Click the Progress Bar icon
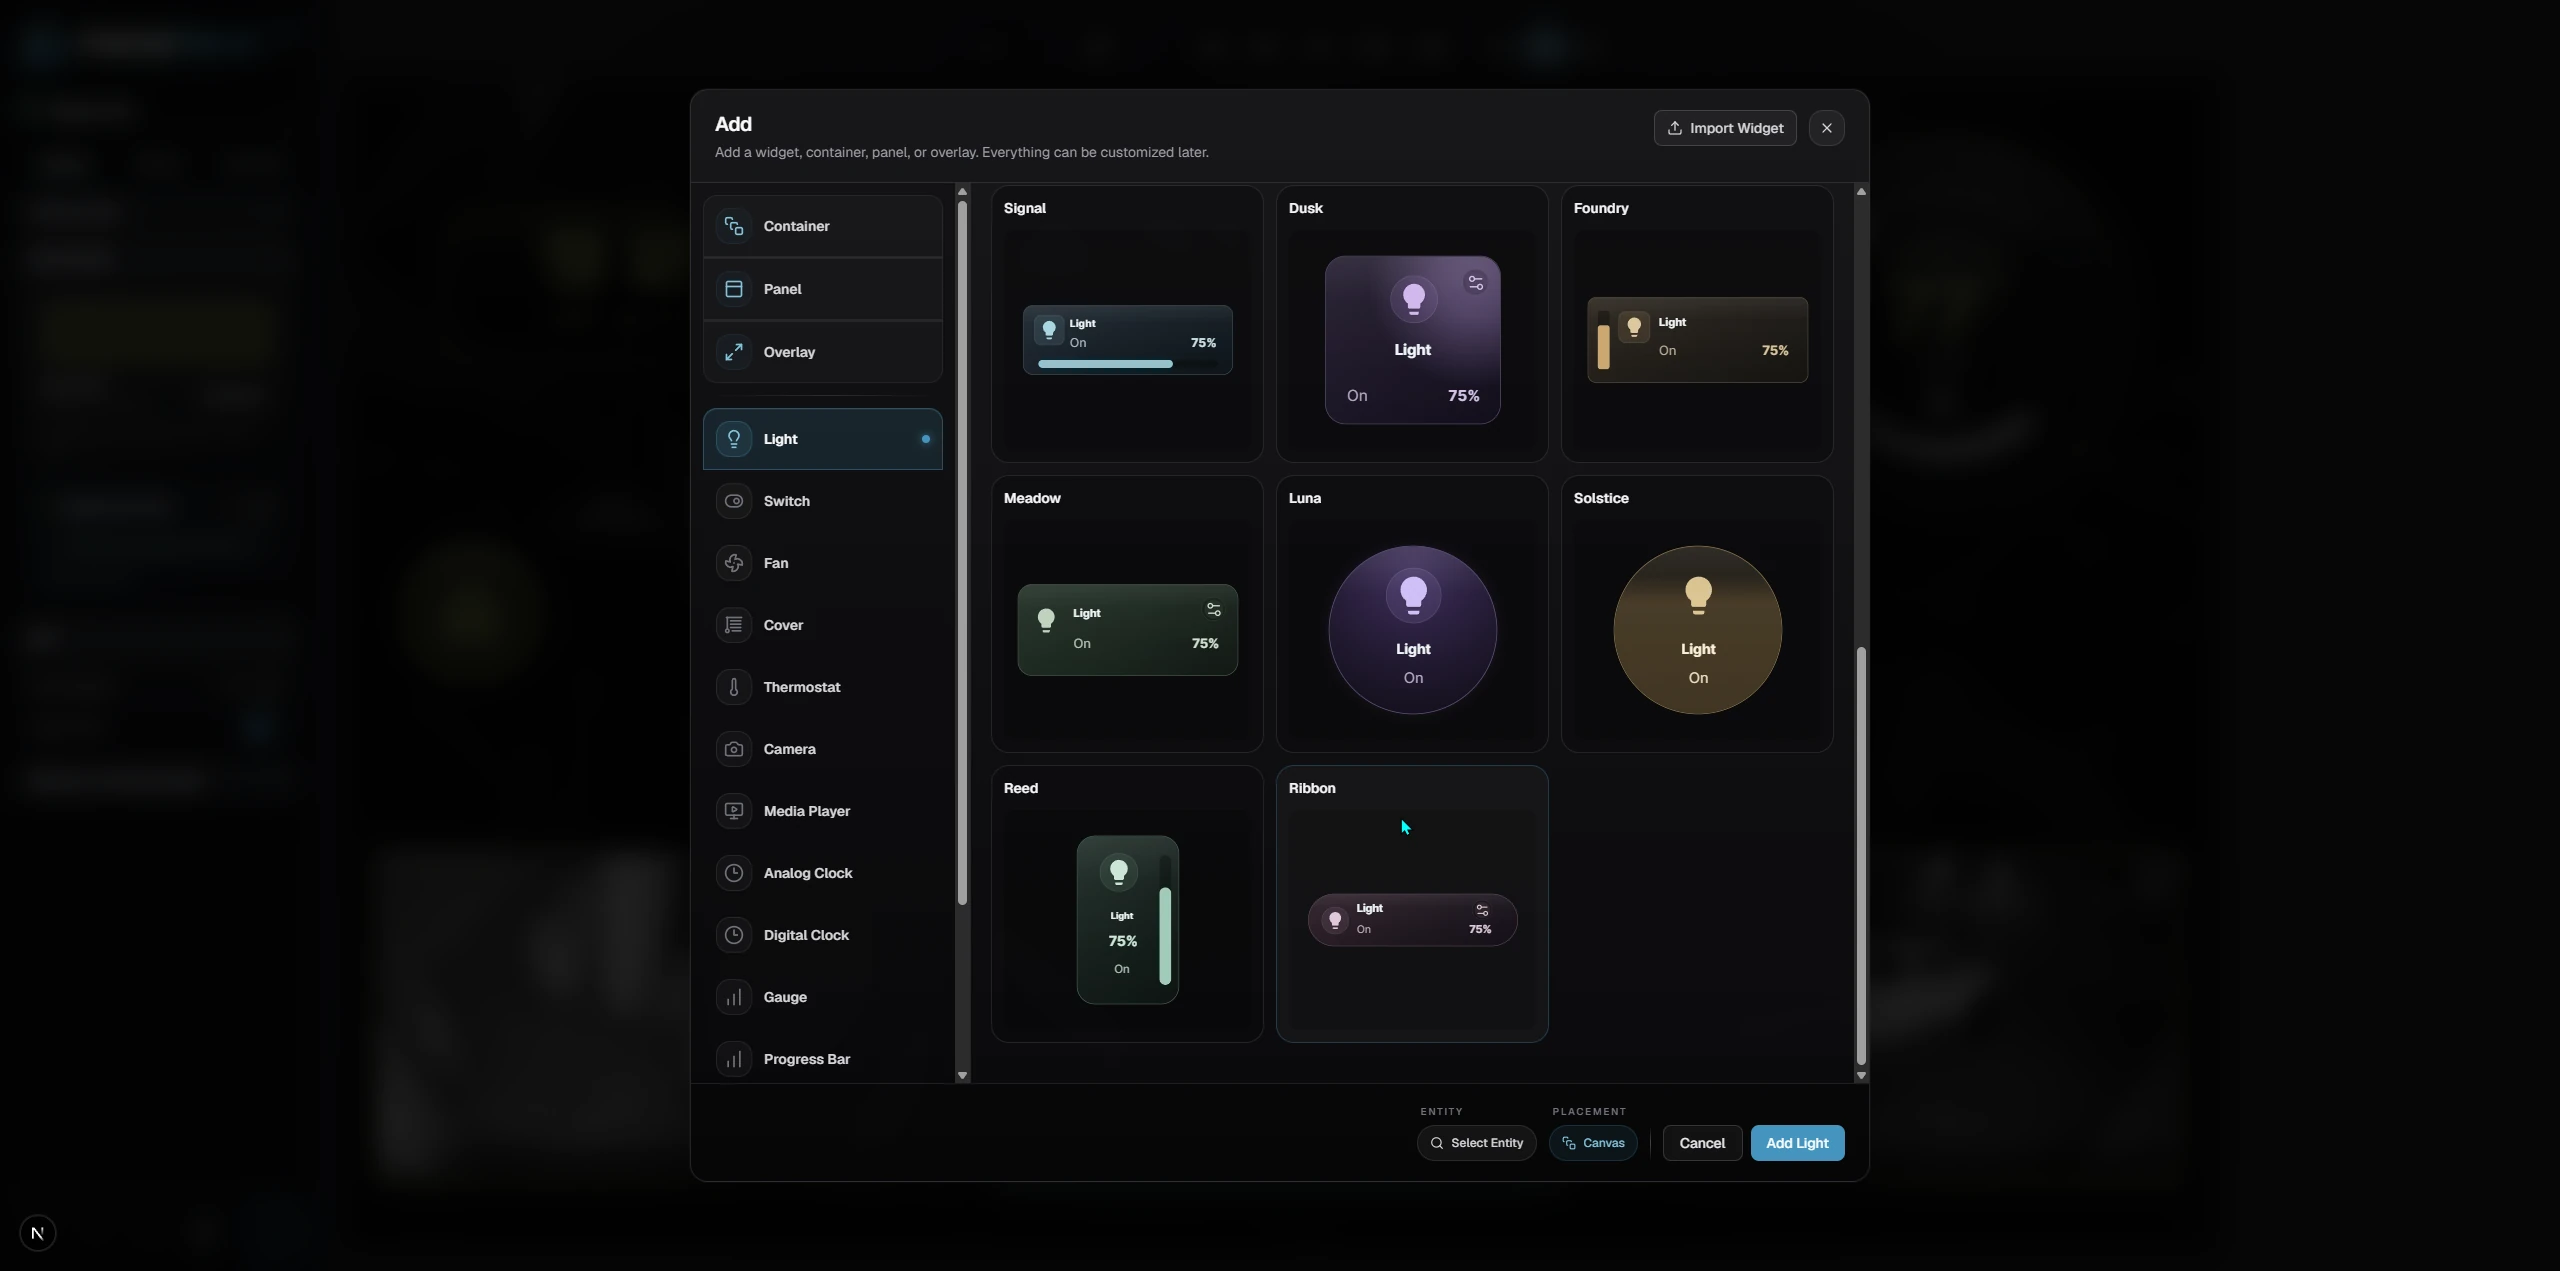The width and height of the screenshot is (2560, 1271). click(x=734, y=1059)
